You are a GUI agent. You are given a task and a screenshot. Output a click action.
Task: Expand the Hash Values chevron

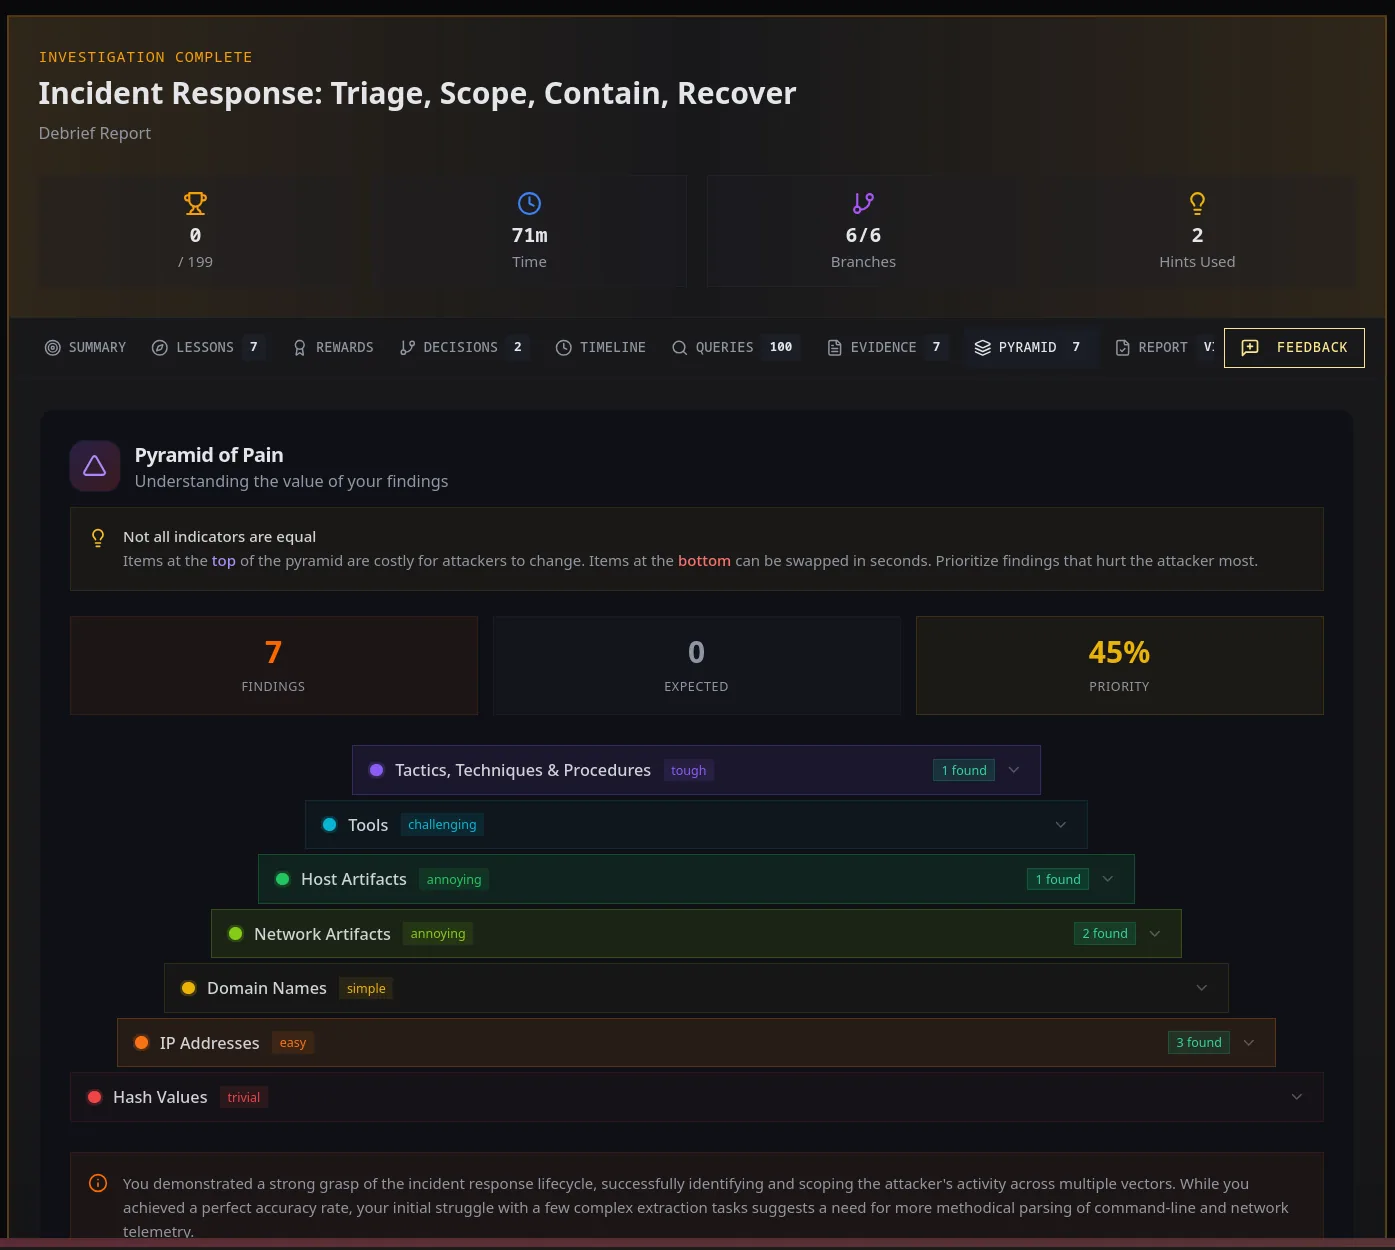tap(1297, 1097)
